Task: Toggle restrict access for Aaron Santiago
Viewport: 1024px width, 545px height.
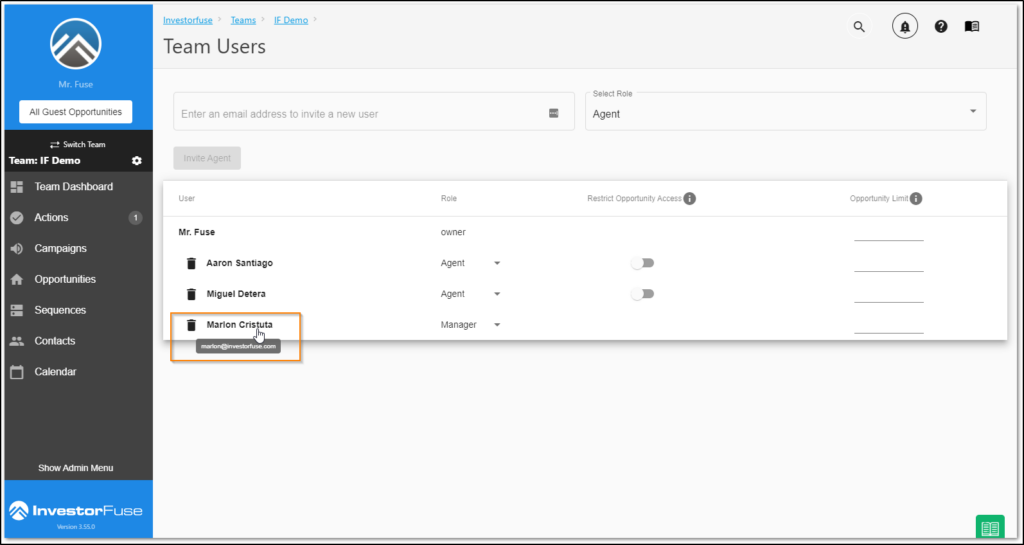Action: 643,263
